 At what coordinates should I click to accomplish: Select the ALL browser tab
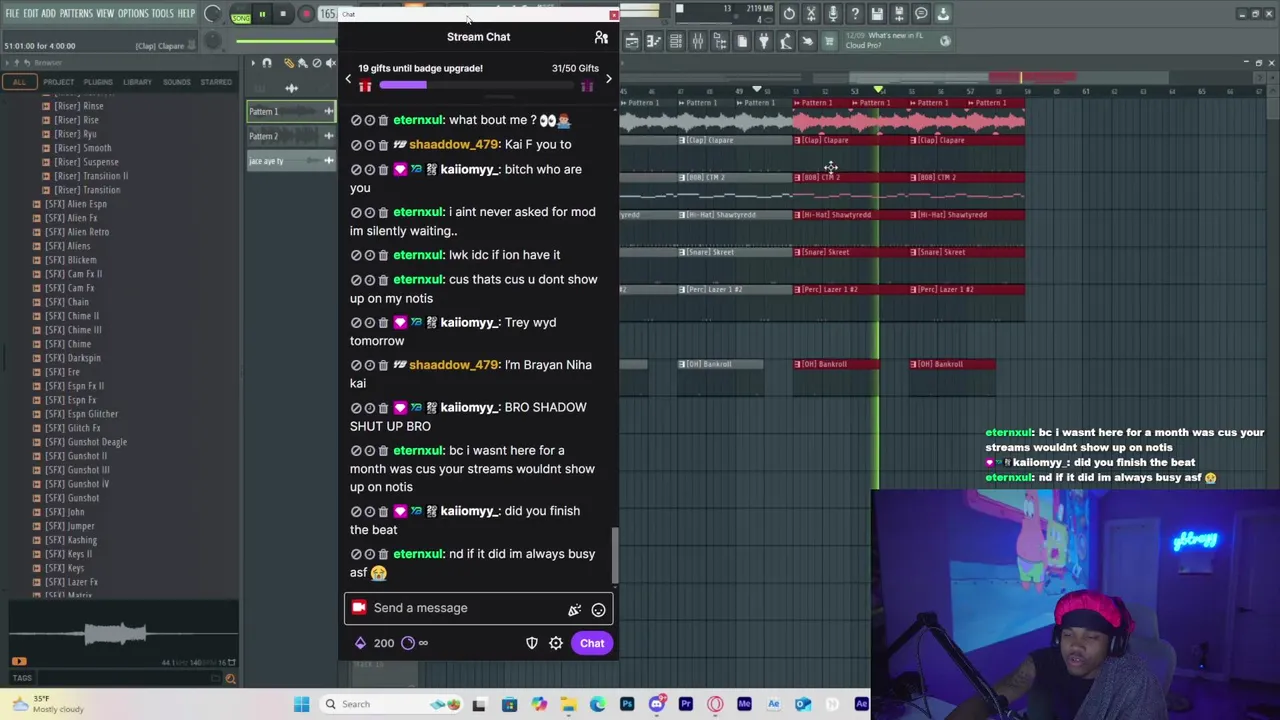click(19, 82)
